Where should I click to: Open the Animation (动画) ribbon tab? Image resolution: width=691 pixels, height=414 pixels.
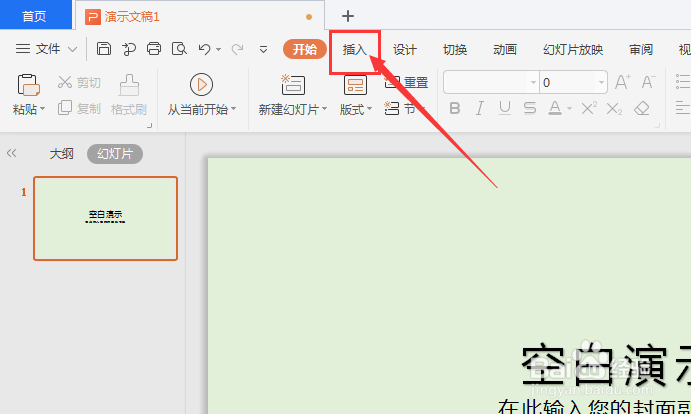pos(505,49)
